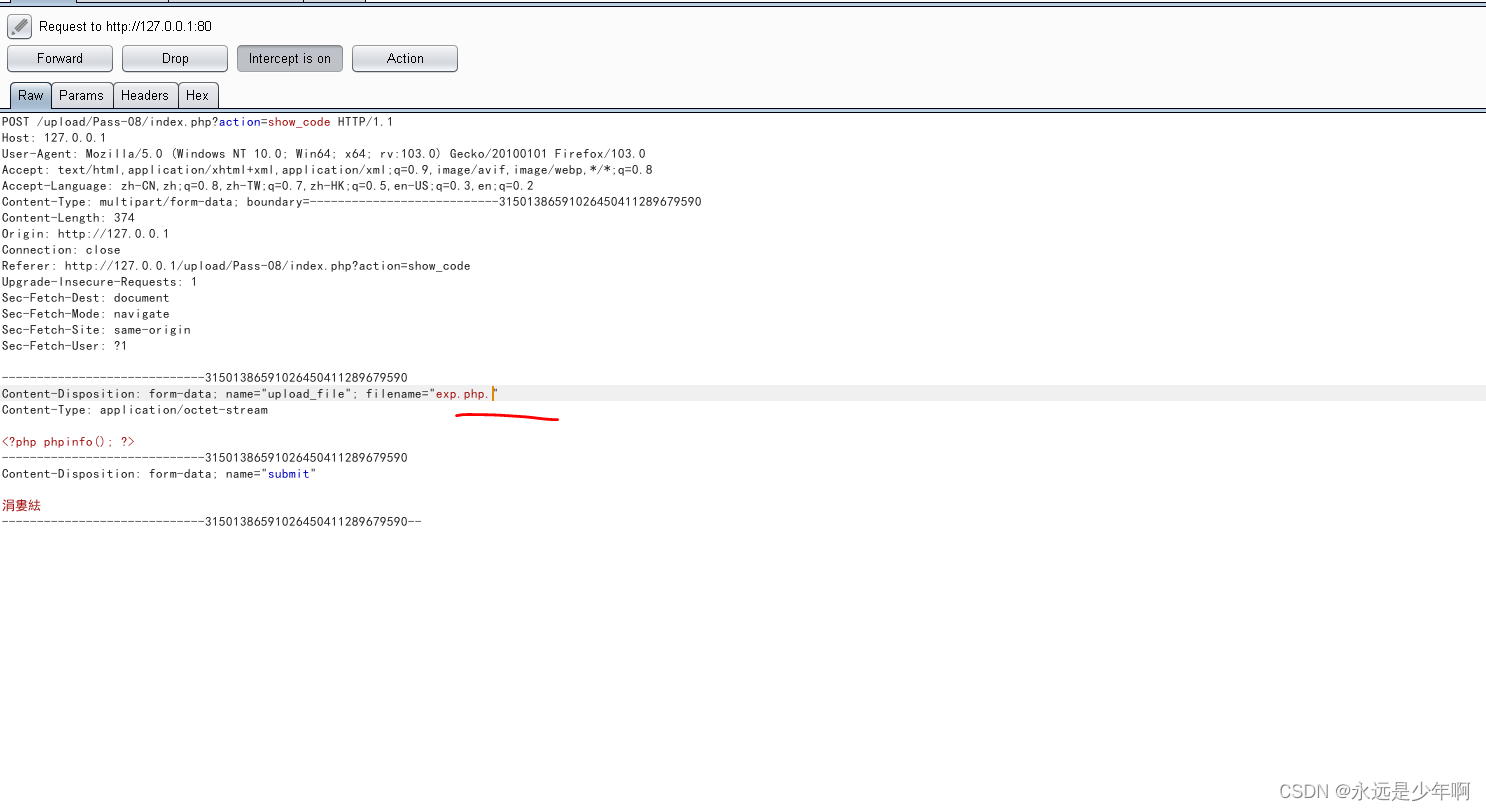Drop the intercepted request
Image resolution: width=1486 pixels, height=811 pixels.
pos(175,59)
